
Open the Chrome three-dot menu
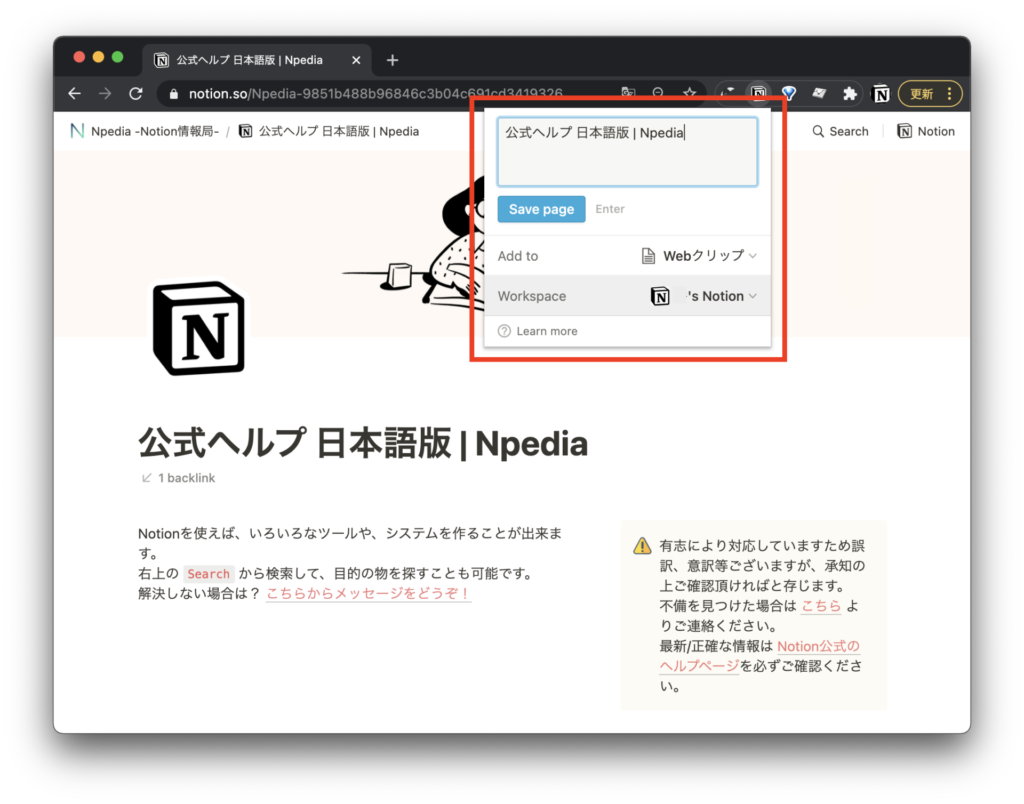[950, 94]
